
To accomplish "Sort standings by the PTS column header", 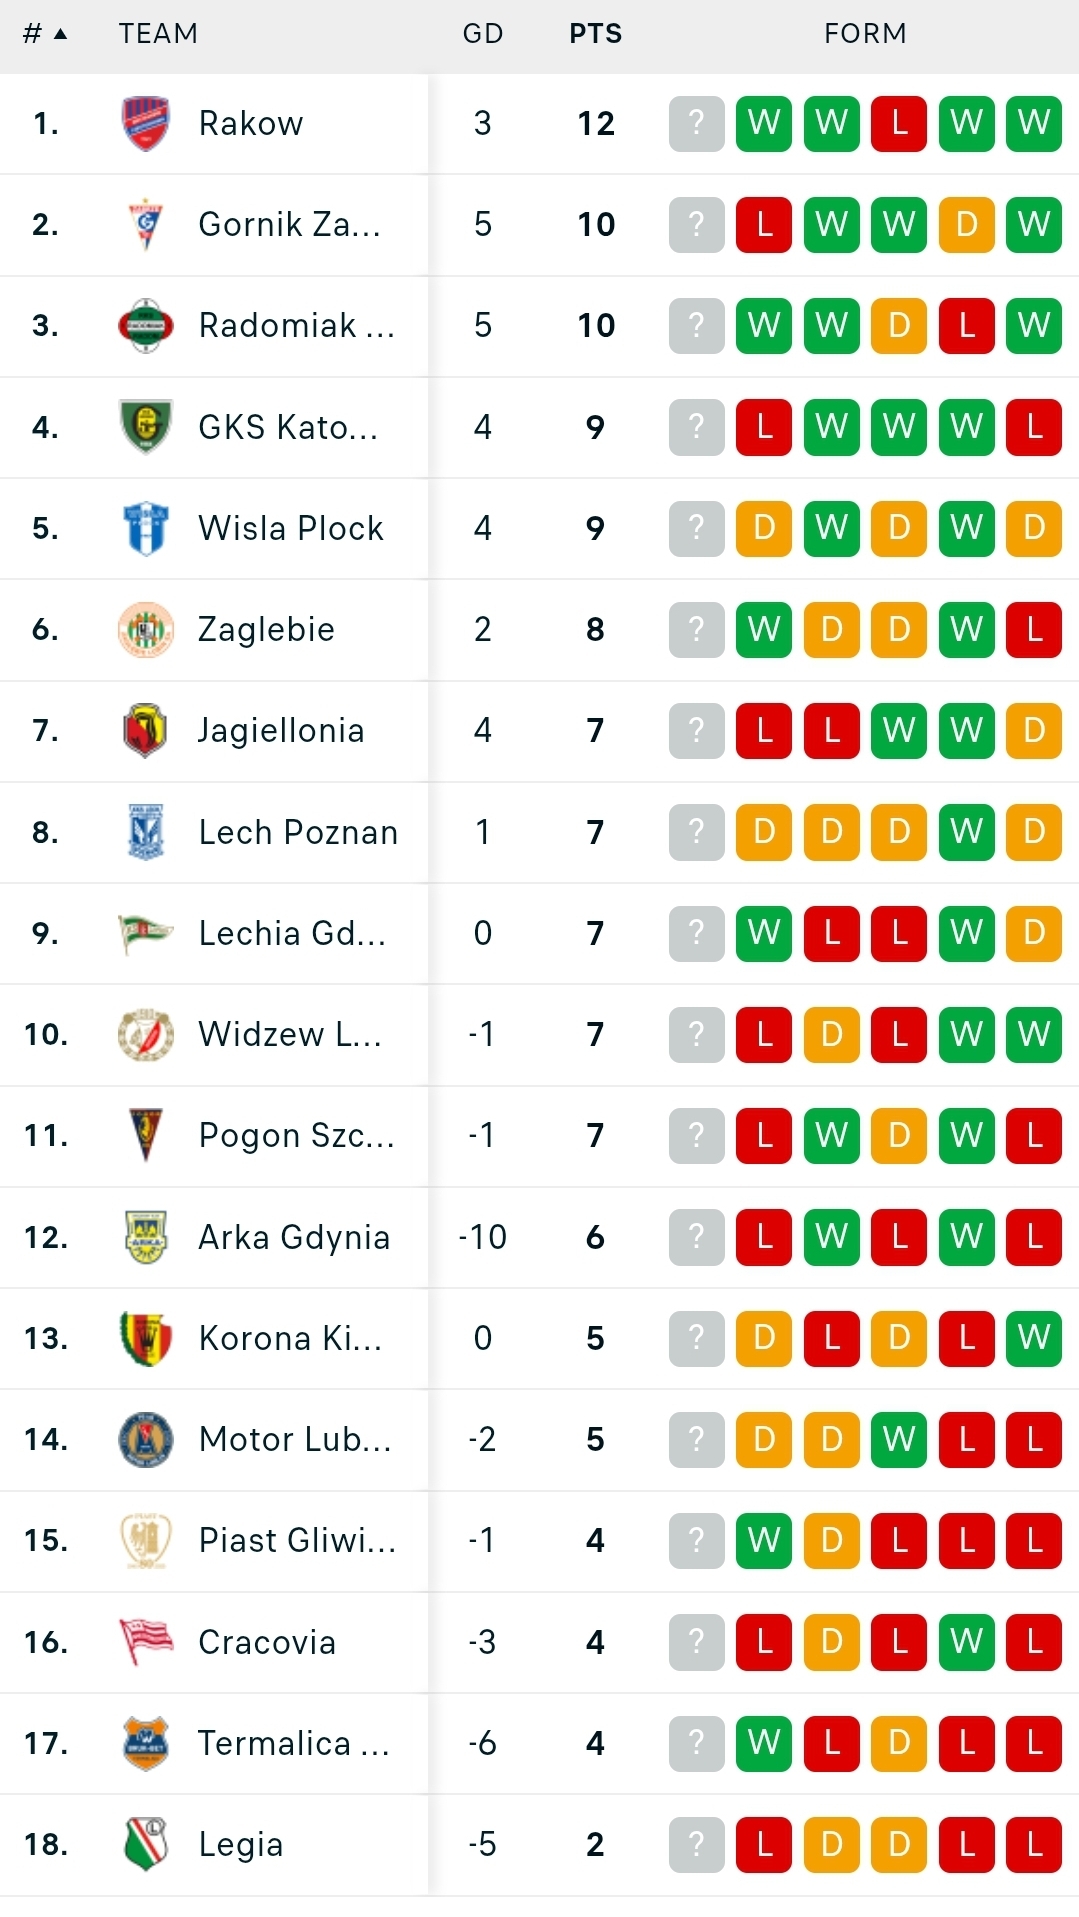I will point(595,34).
